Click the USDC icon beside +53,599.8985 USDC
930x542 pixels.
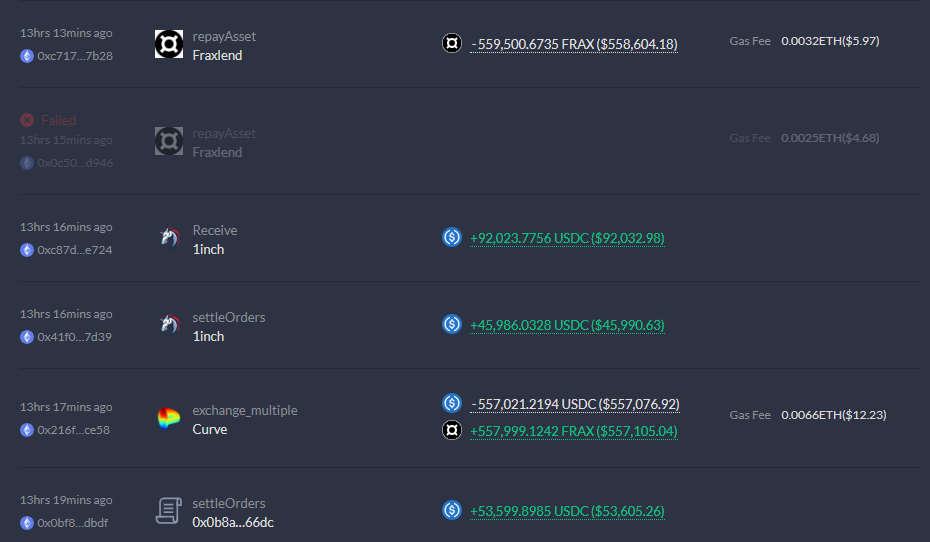coord(452,510)
